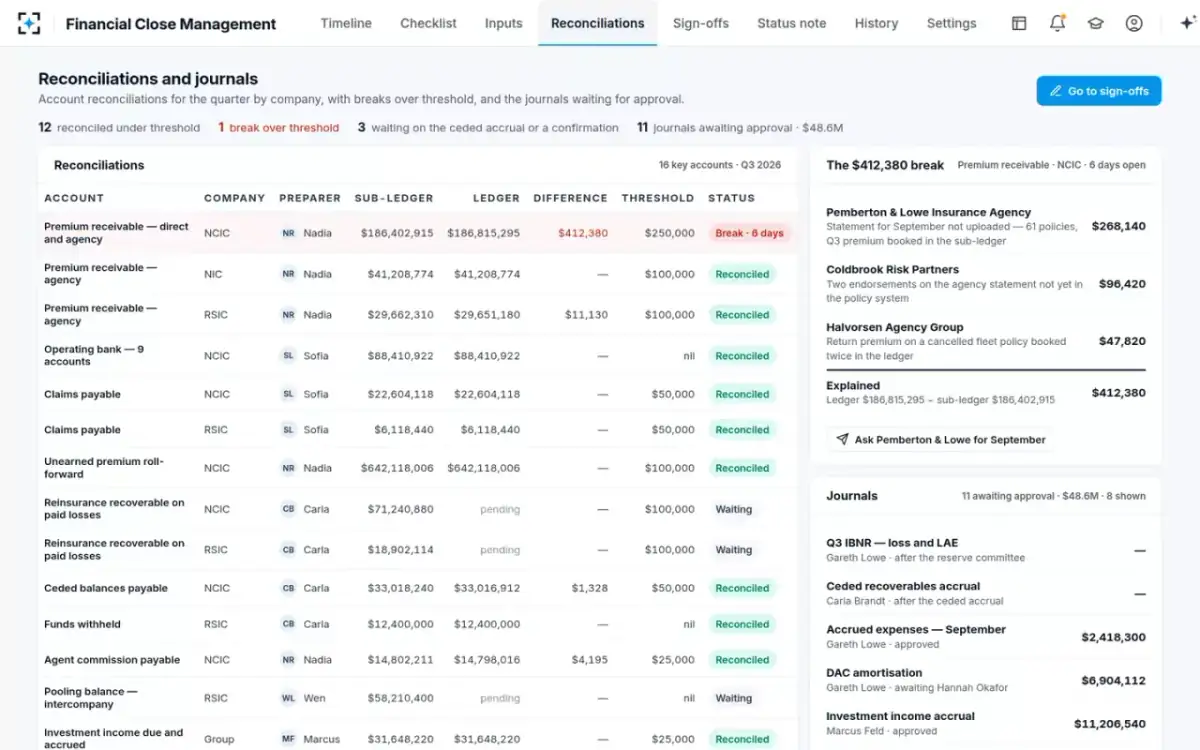Open the layout panel icon in the header
The height and width of the screenshot is (750, 1200).
1019,23
